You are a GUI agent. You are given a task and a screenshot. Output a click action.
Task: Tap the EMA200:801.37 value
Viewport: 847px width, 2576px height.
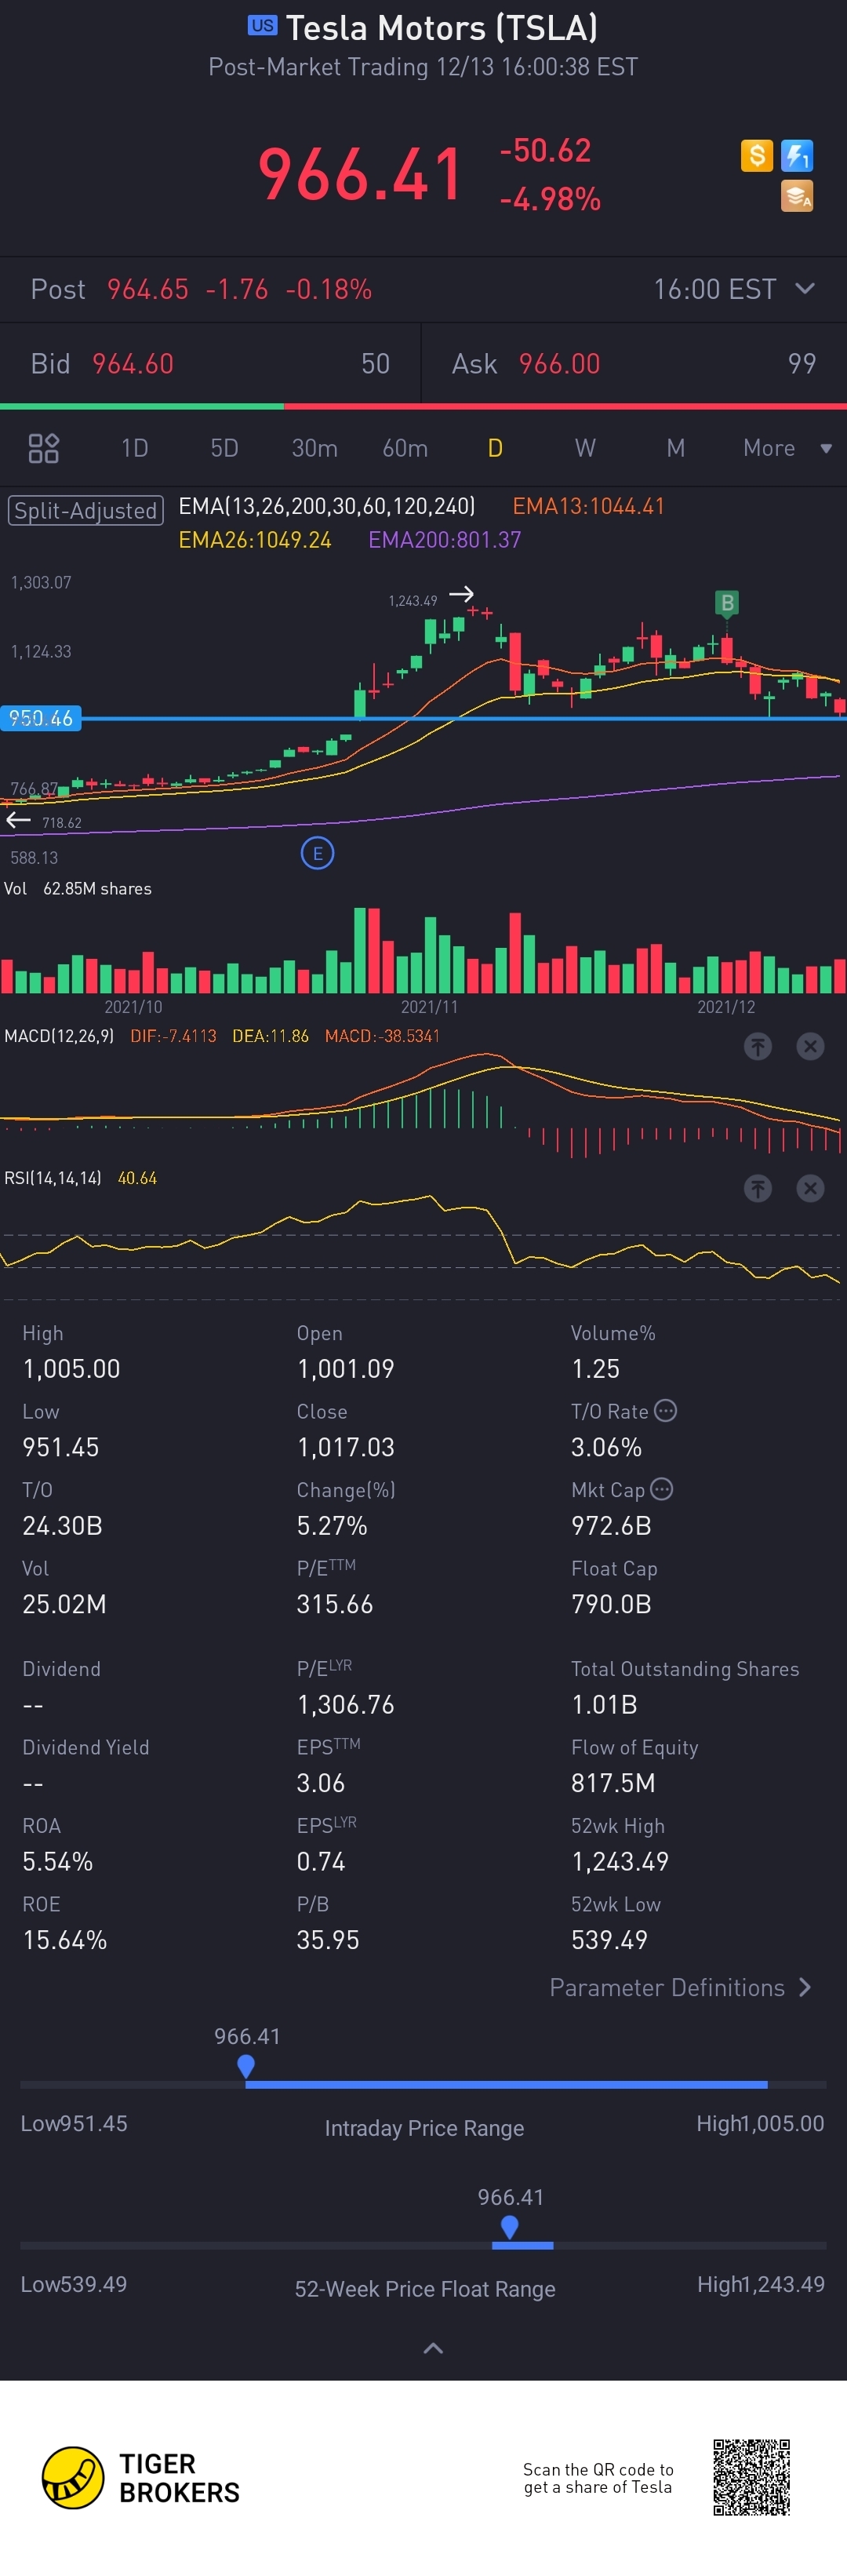tap(445, 539)
